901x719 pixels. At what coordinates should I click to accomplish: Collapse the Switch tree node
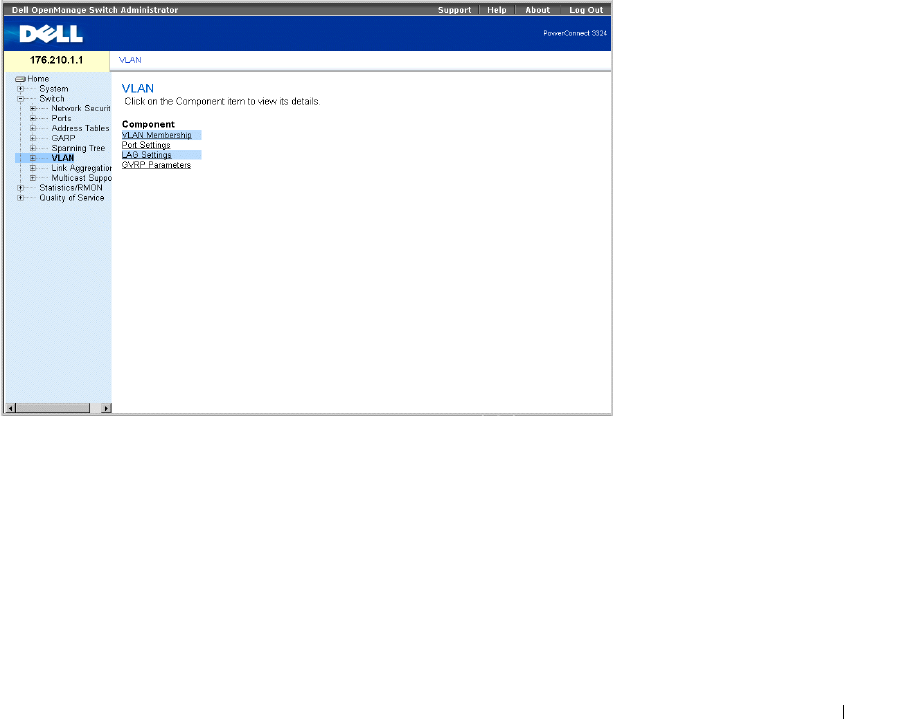click(21, 99)
